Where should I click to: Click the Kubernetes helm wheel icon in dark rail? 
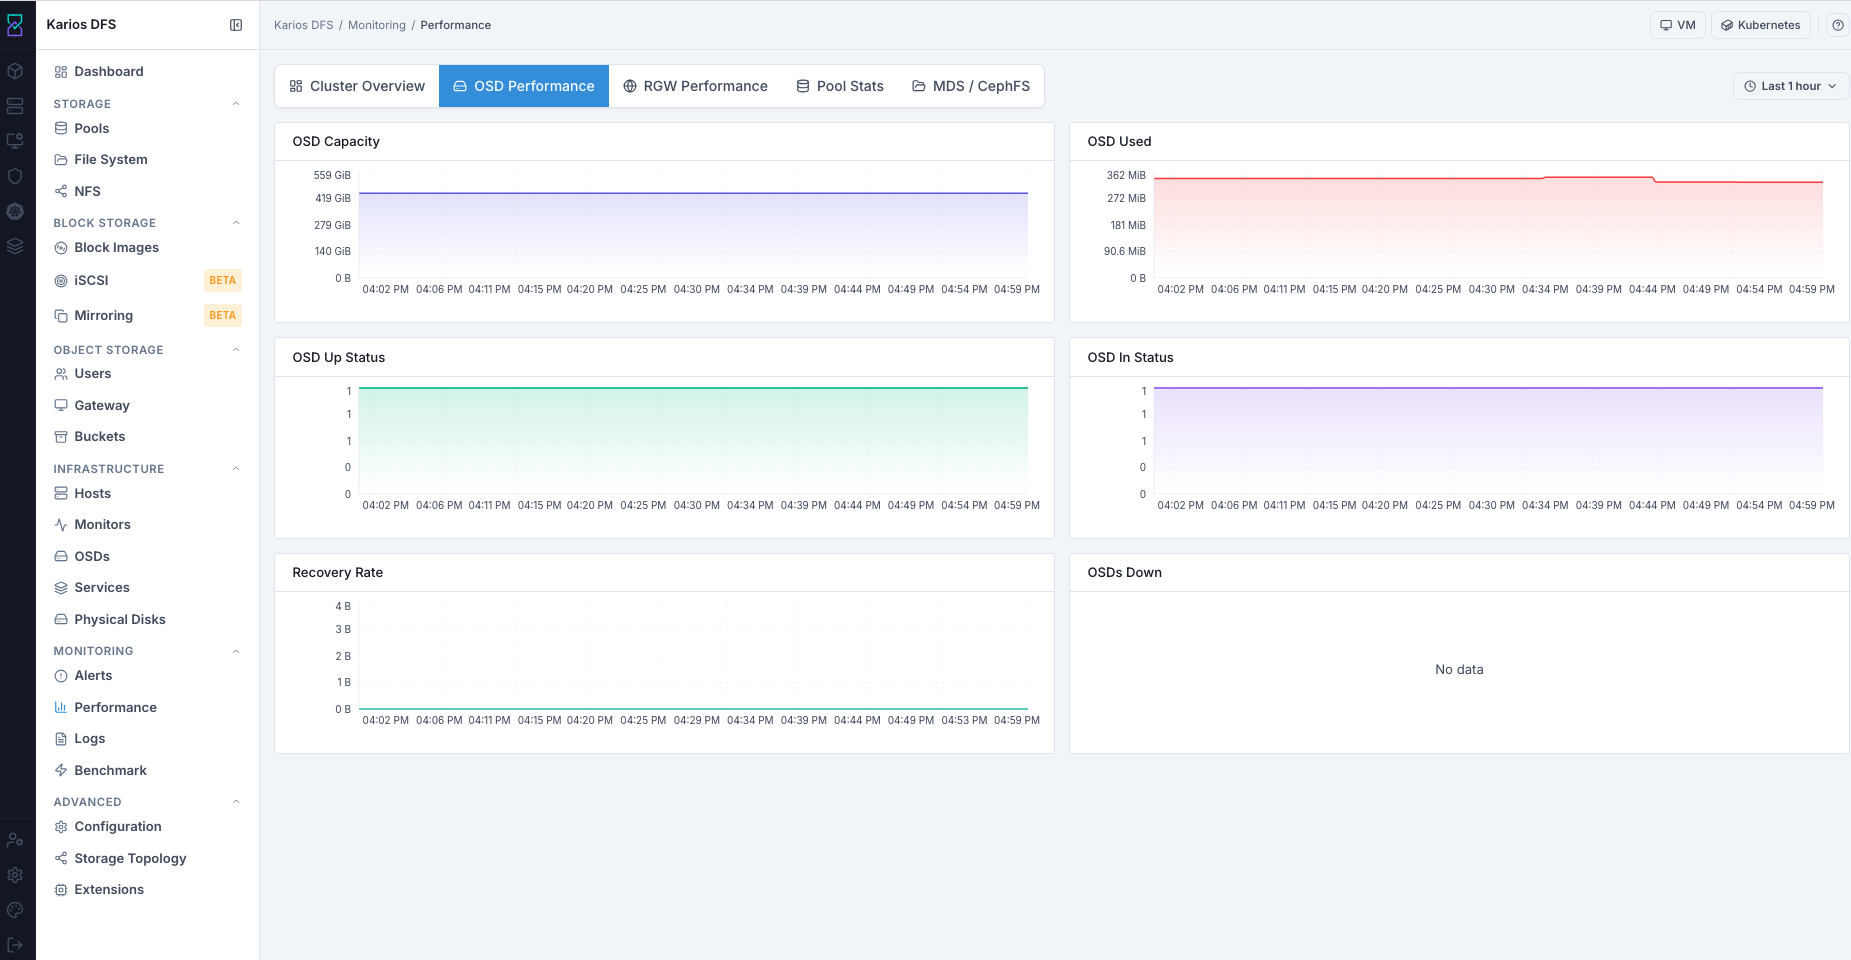pyautogui.click(x=15, y=211)
